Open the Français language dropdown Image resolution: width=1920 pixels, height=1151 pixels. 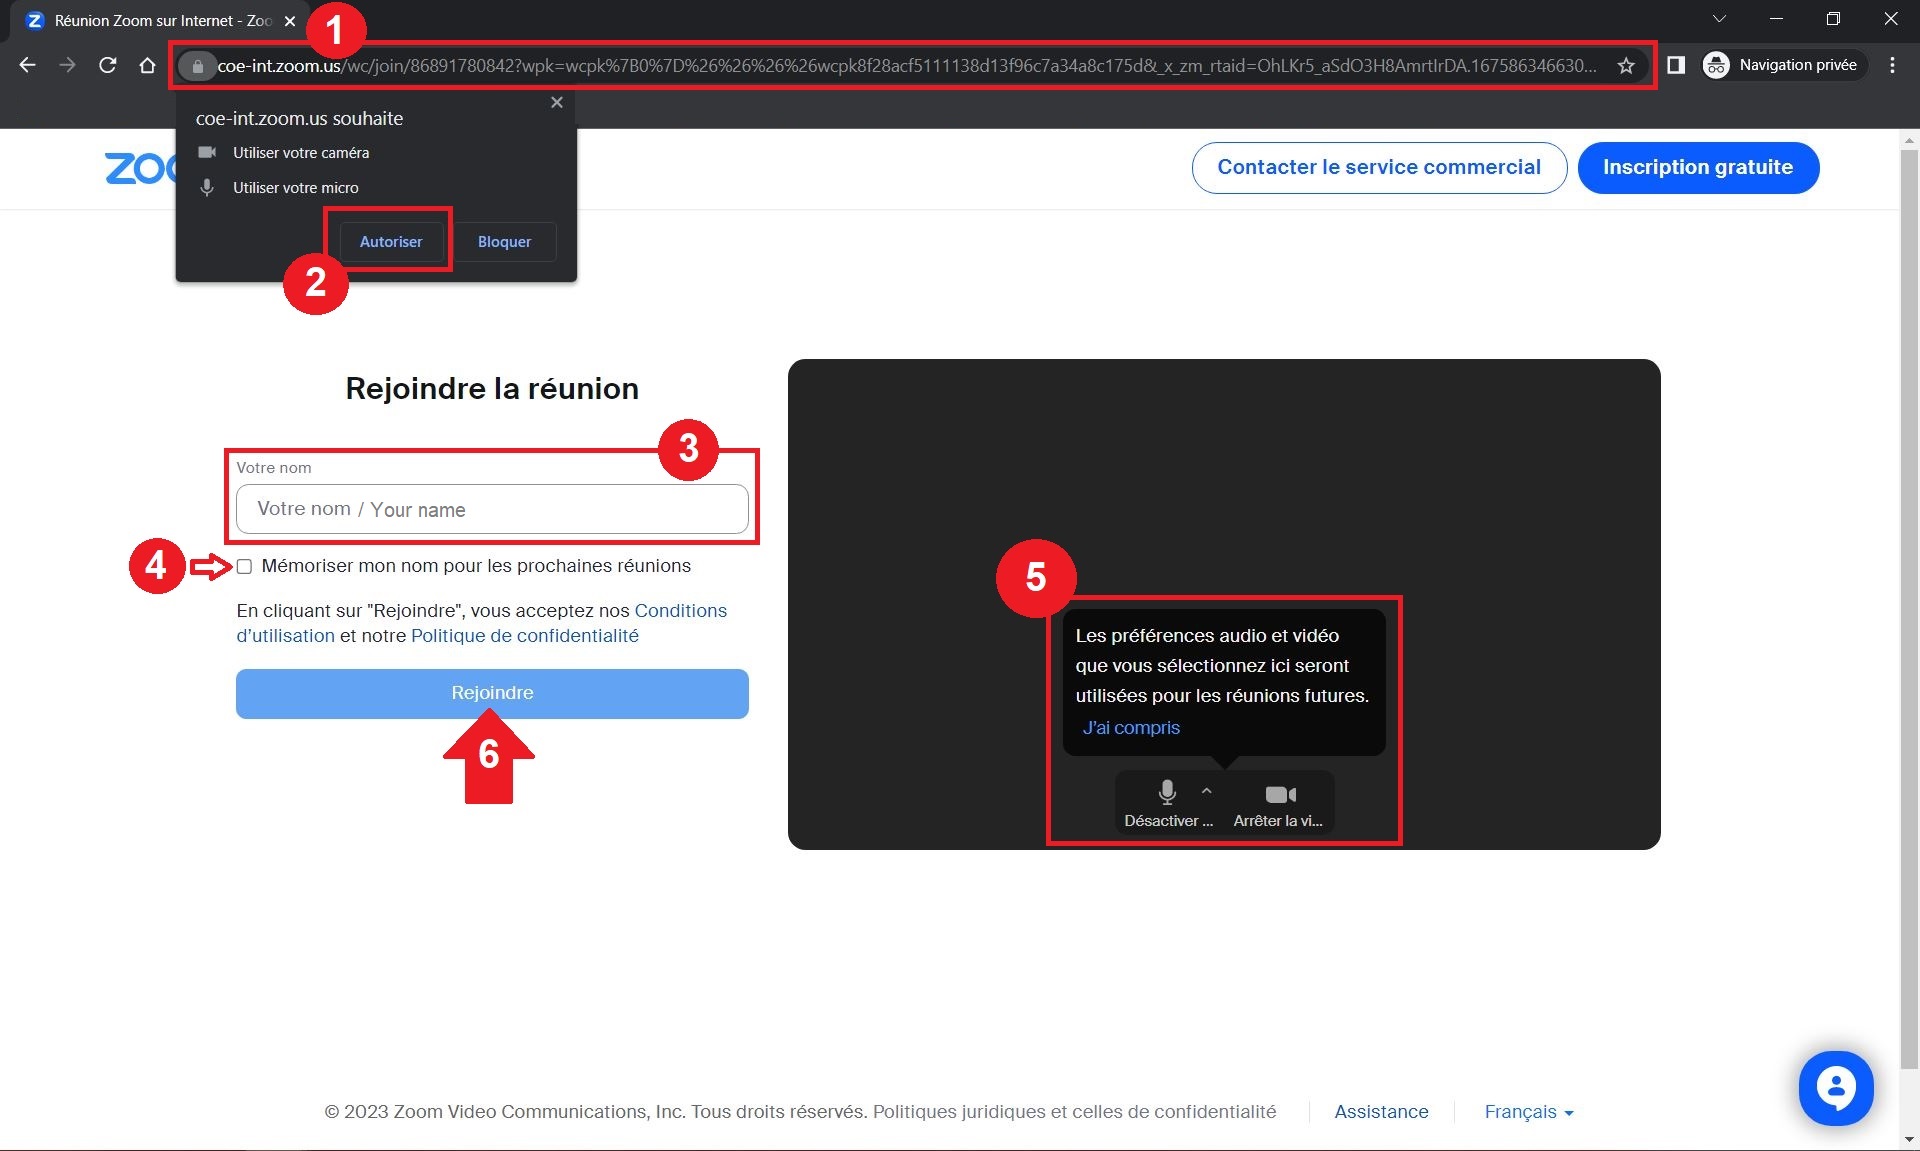(1528, 1112)
